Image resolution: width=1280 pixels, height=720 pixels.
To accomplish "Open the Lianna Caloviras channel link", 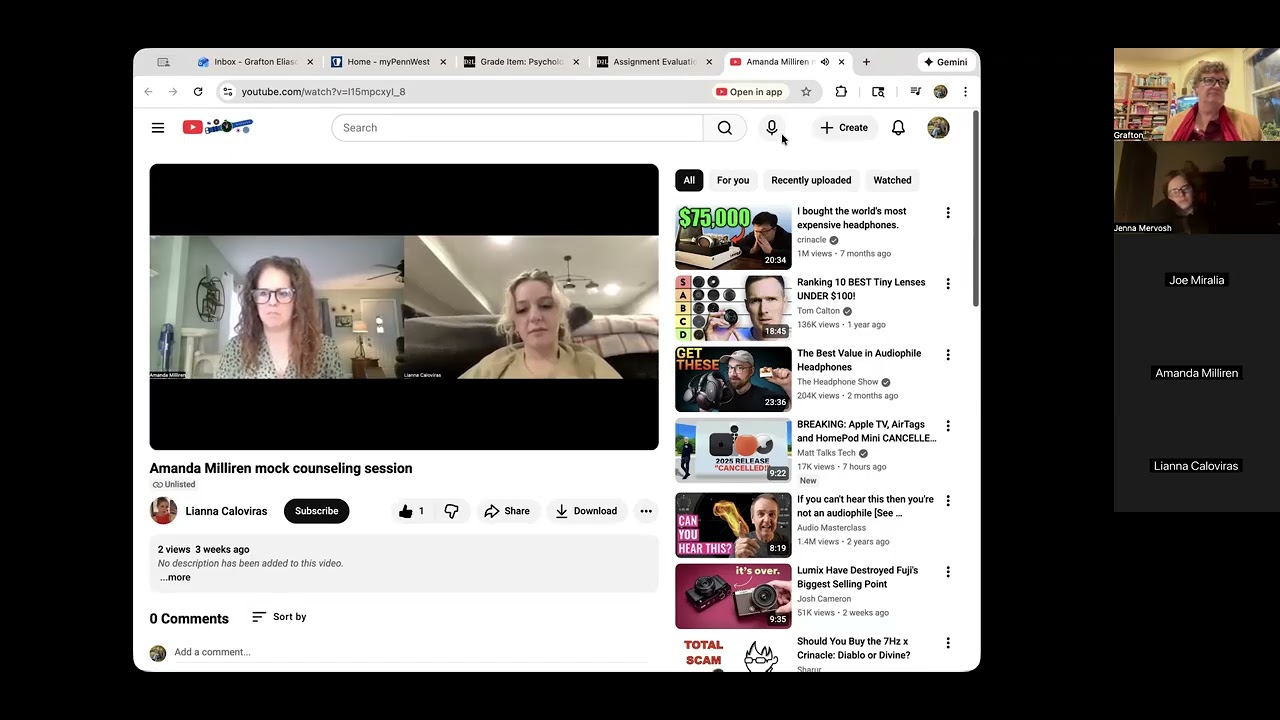I will coord(226,511).
